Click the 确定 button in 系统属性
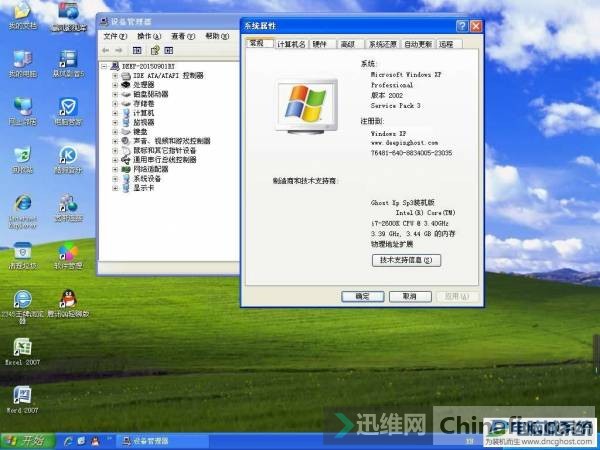 [362, 296]
